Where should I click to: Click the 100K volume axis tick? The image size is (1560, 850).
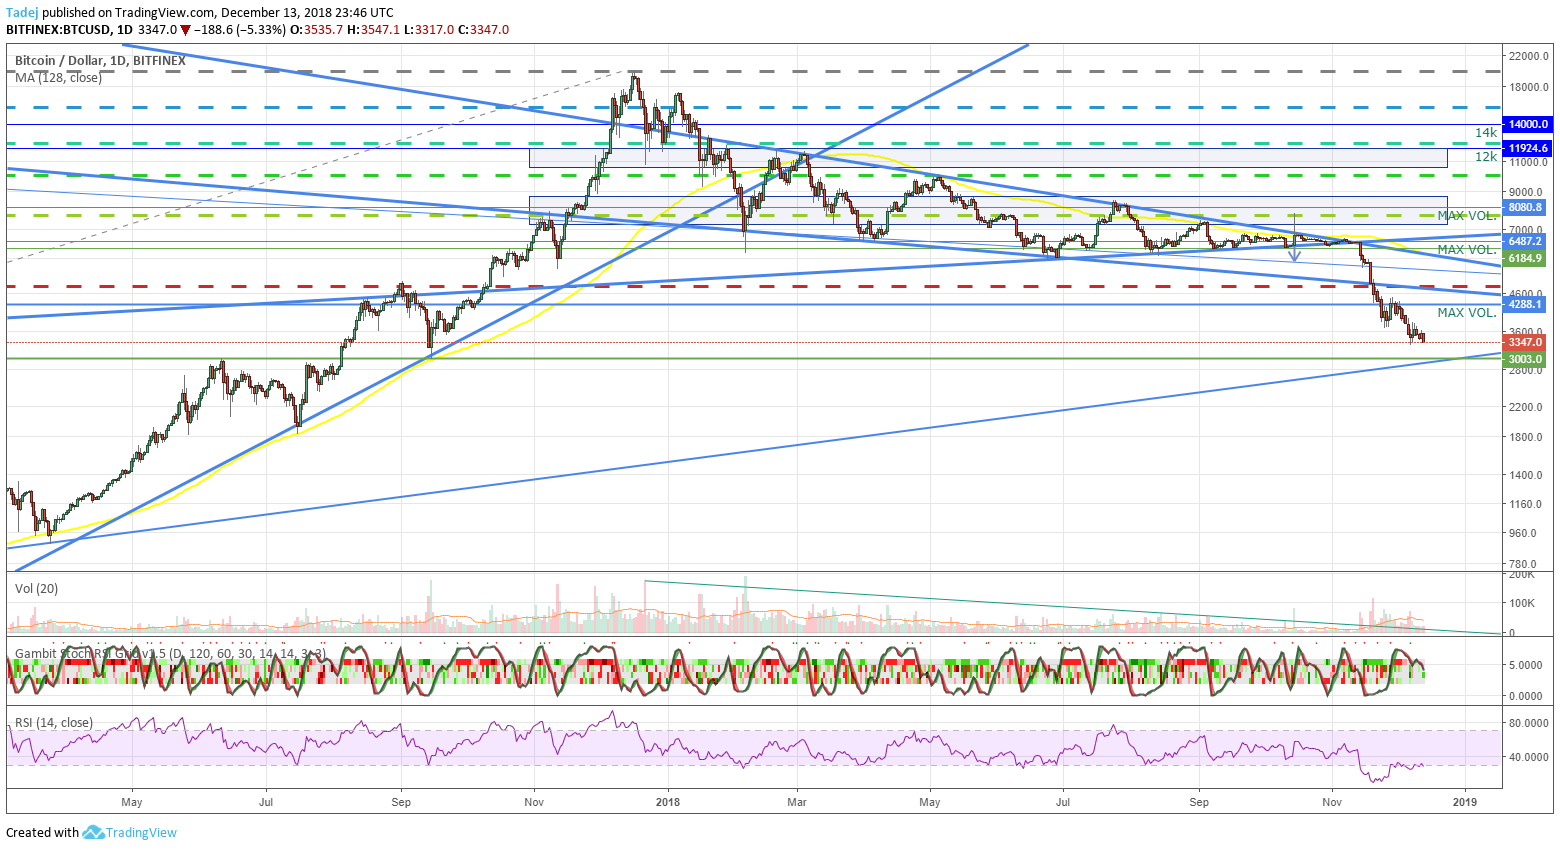(1522, 603)
